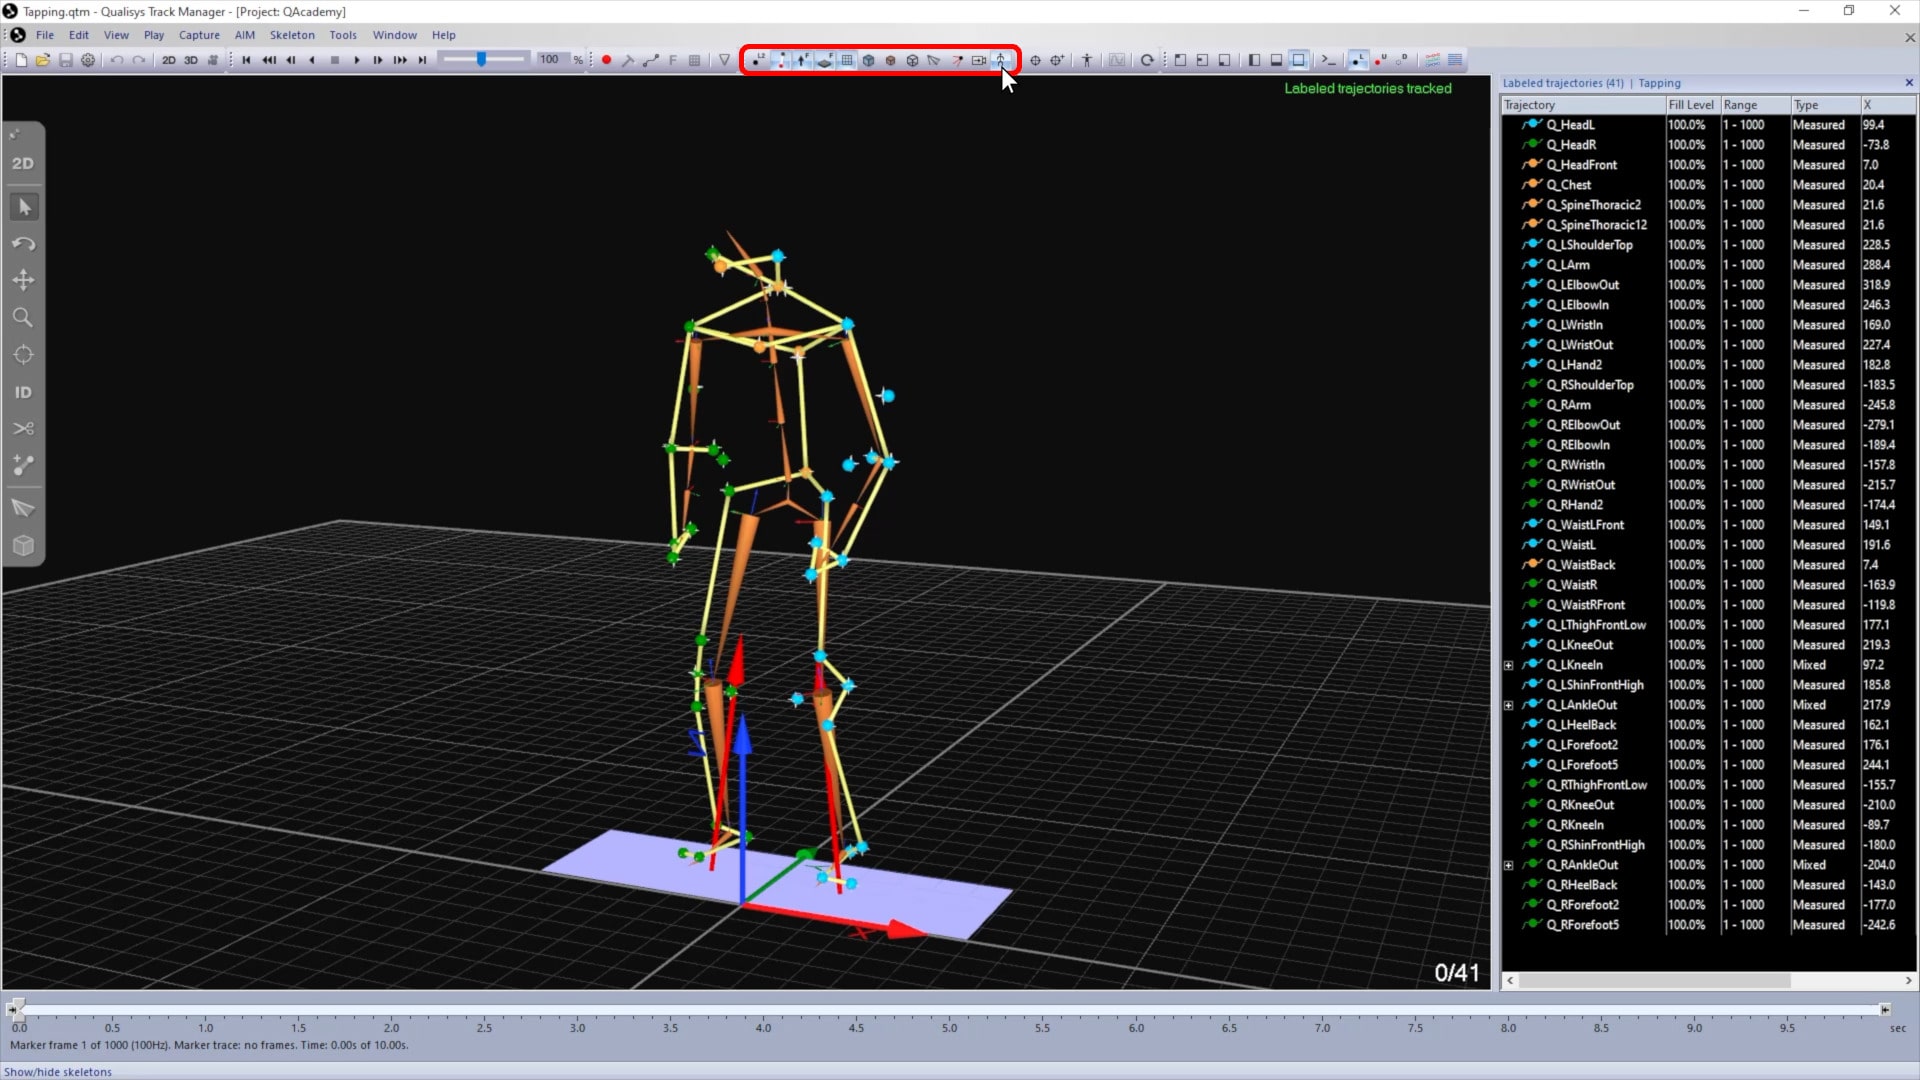Click the hammer reprocess icon
Viewport: 1920px width, 1080px height.
click(628, 60)
